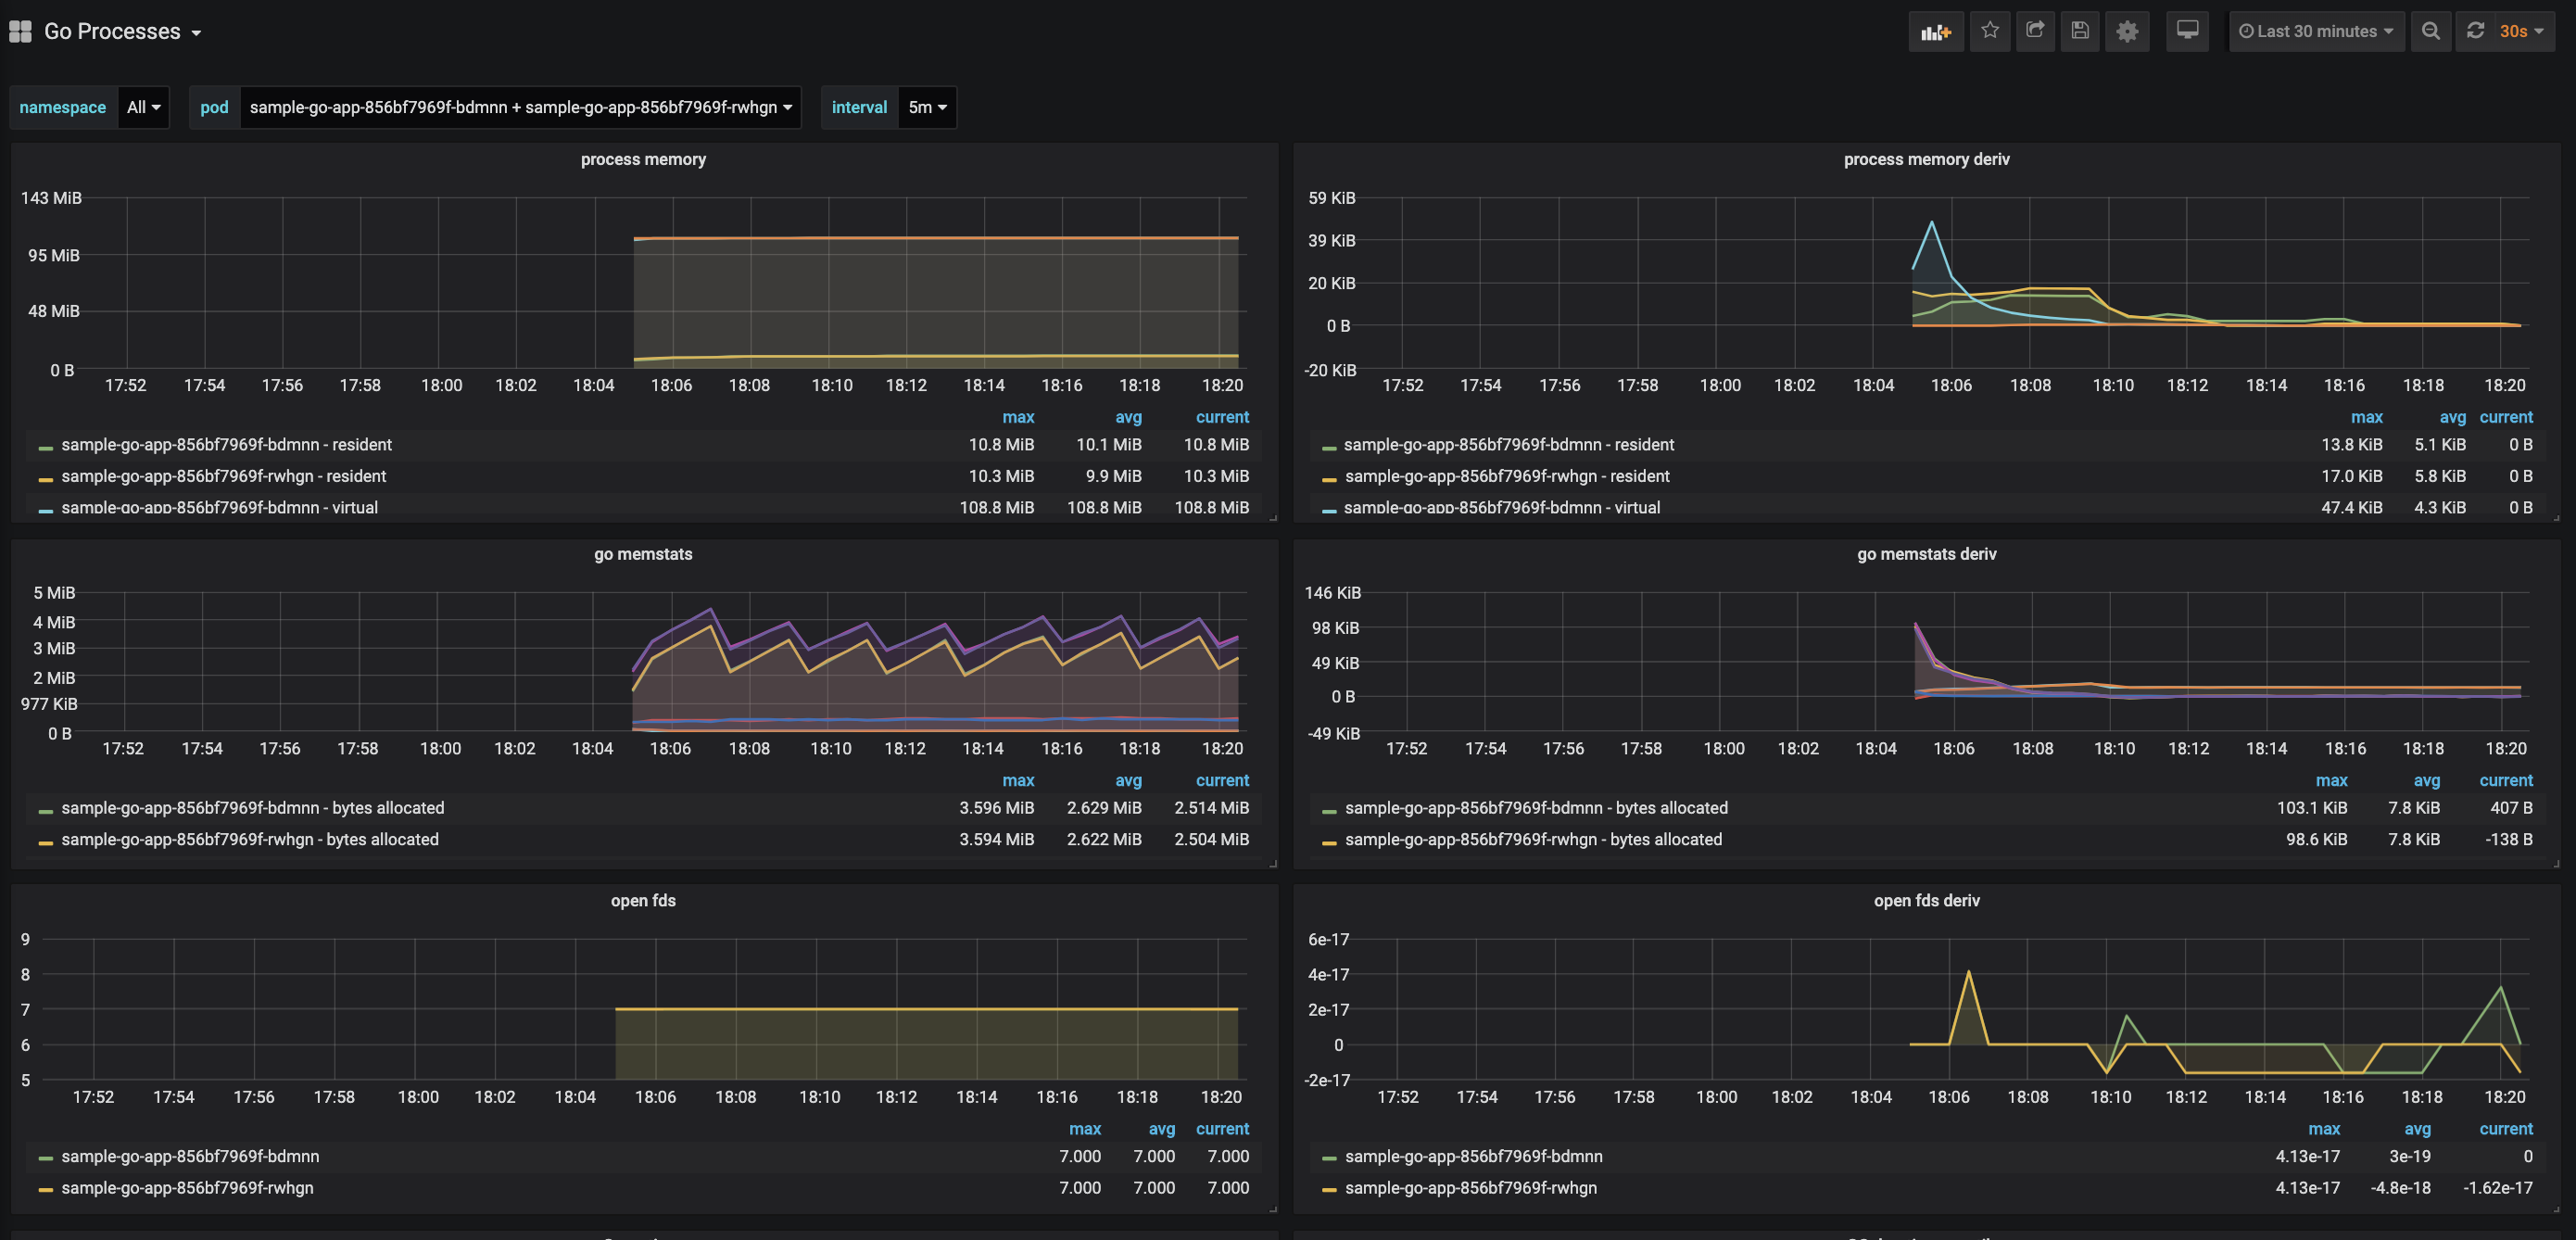
Task: Click the Add panel icon
Action: tap(1935, 31)
